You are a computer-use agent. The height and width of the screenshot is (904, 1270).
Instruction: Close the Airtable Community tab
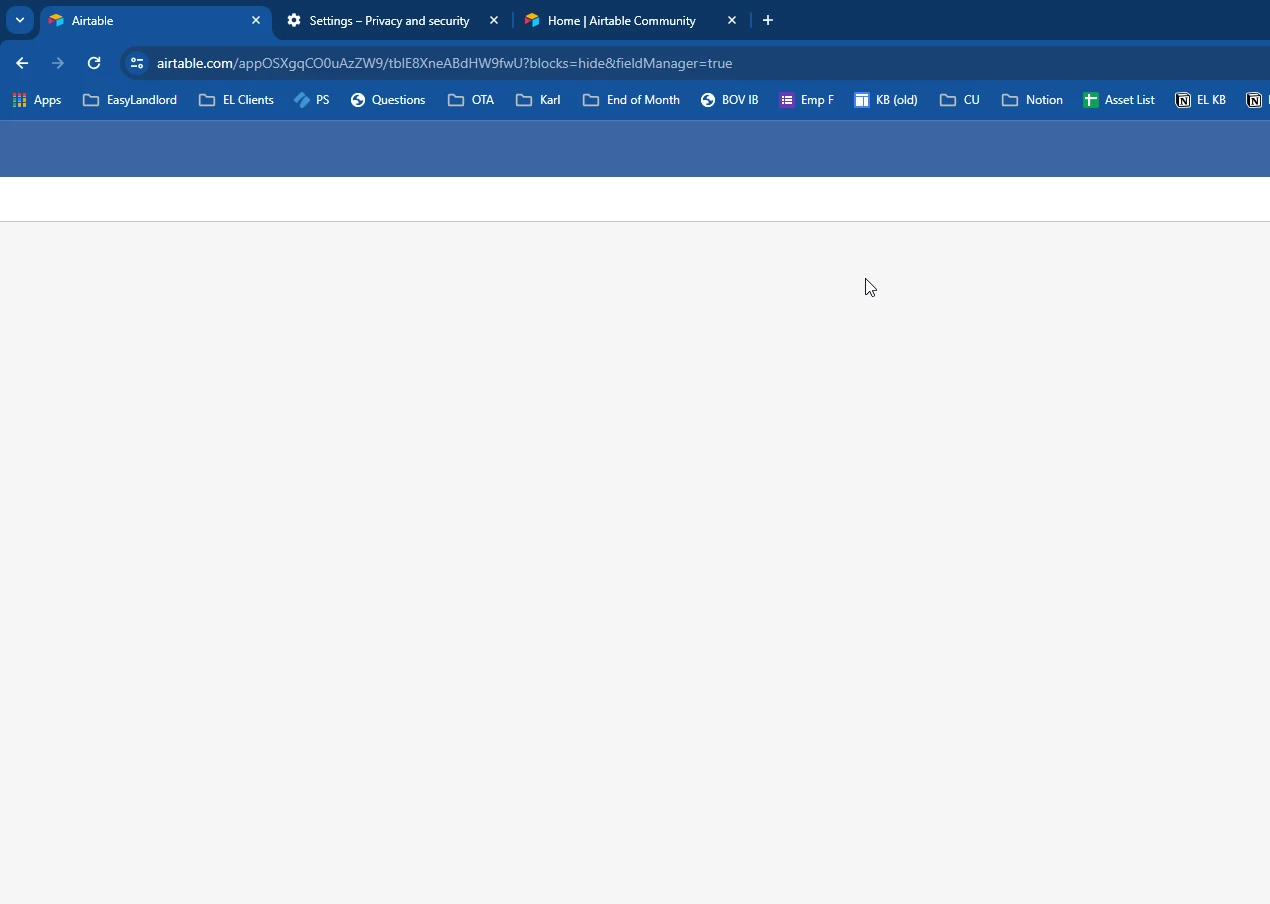pyautogui.click(x=732, y=20)
